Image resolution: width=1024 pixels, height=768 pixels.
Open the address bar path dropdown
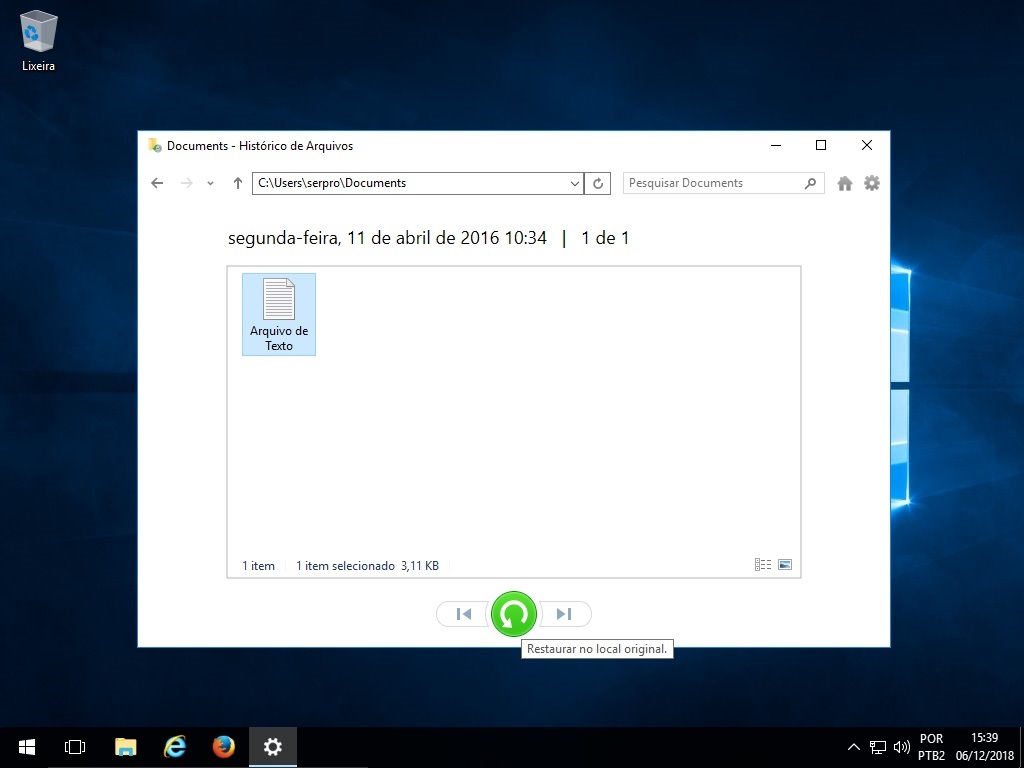coord(574,184)
